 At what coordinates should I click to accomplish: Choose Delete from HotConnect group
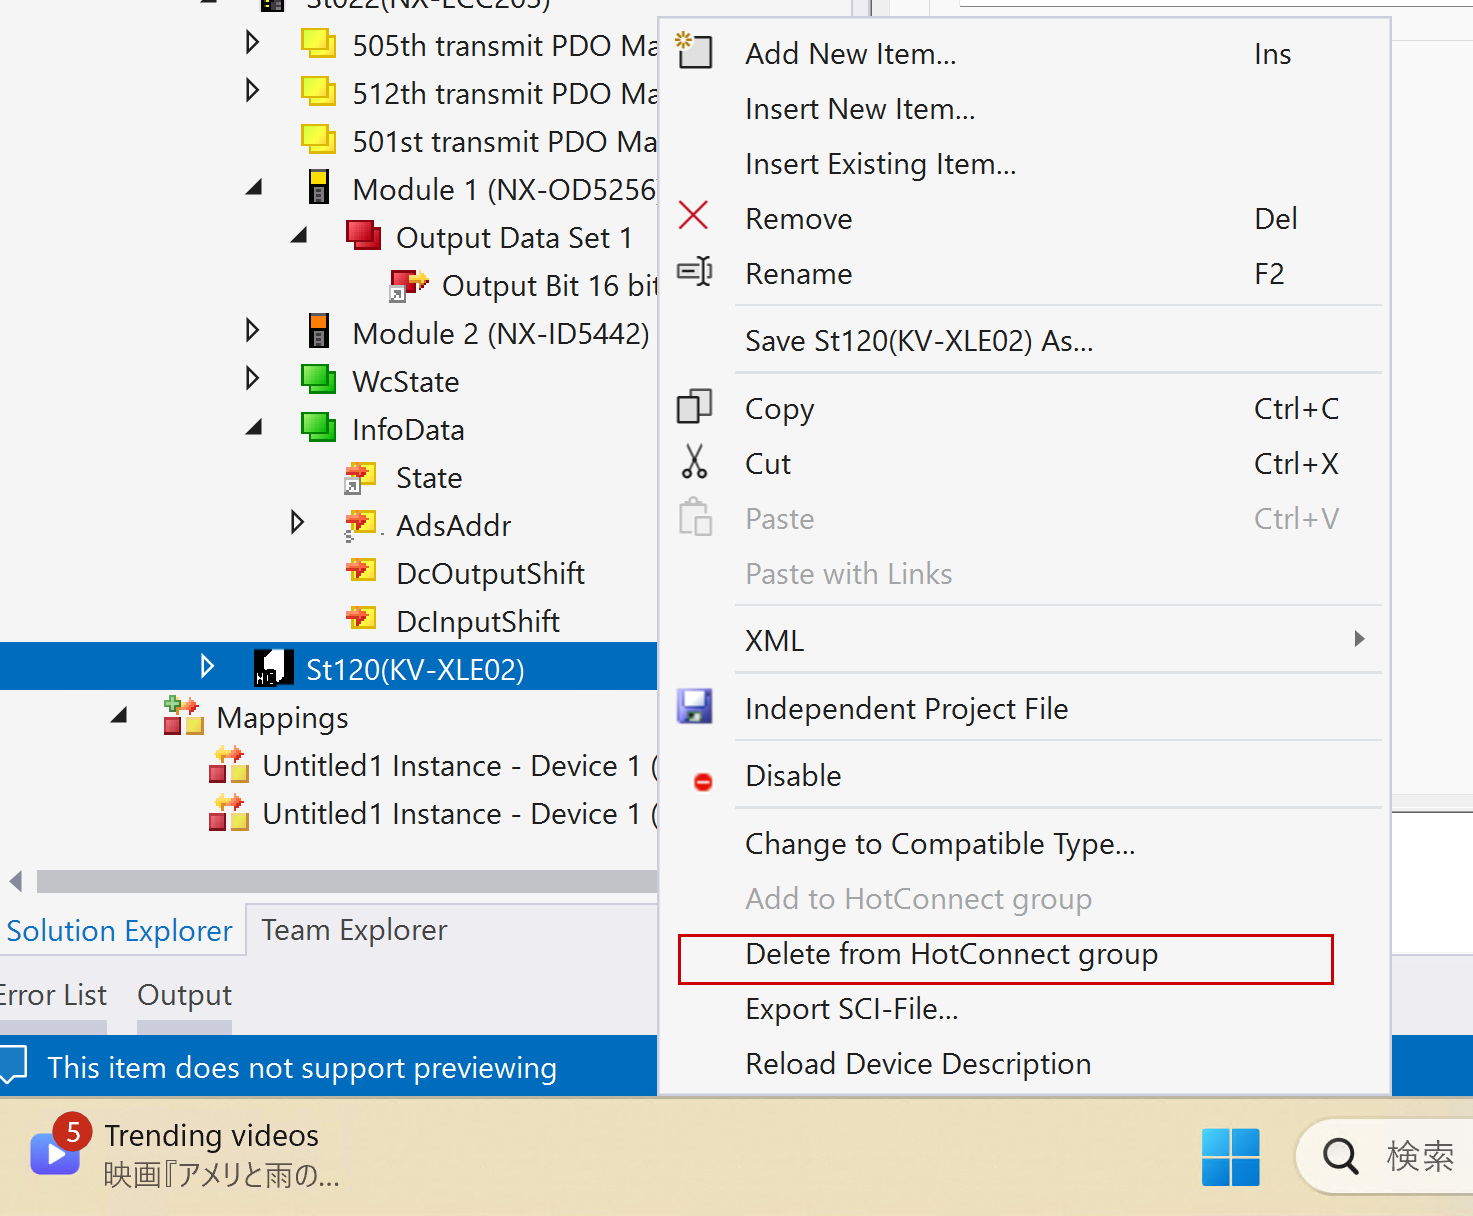point(951,955)
